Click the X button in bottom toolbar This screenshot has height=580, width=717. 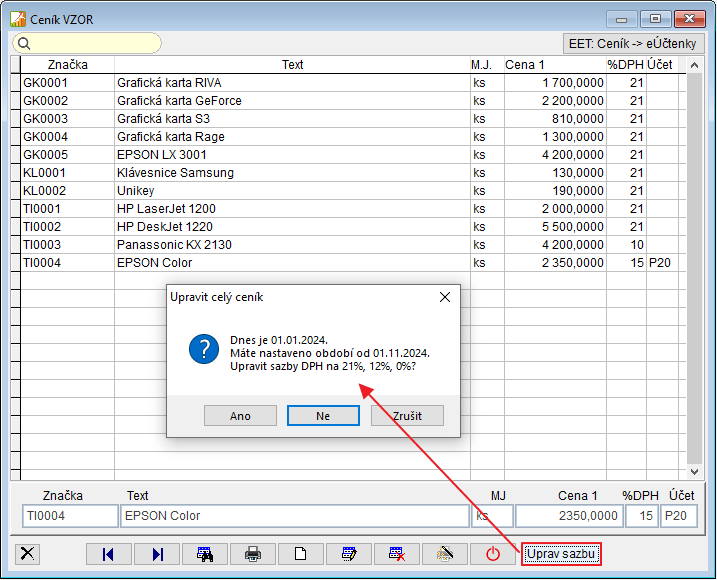click(27, 554)
